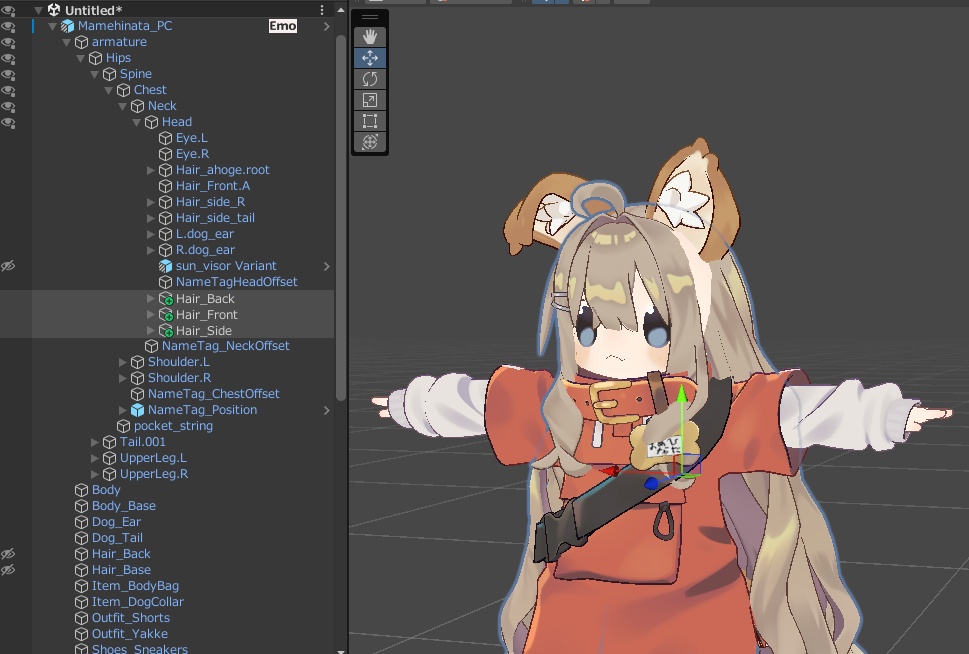Expand Hair_ahoge.root
Image resolution: width=969 pixels, height=654 pixels.
click(150, 170)
